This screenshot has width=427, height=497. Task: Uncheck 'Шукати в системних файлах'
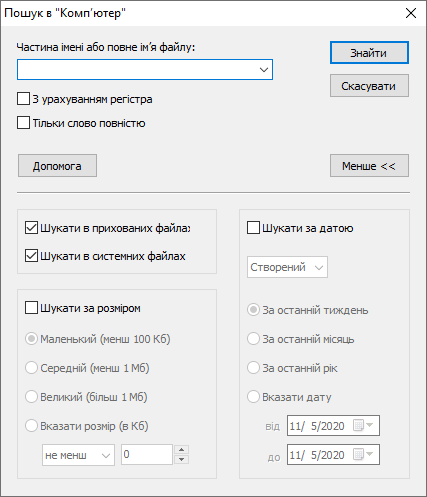[31, 256]
